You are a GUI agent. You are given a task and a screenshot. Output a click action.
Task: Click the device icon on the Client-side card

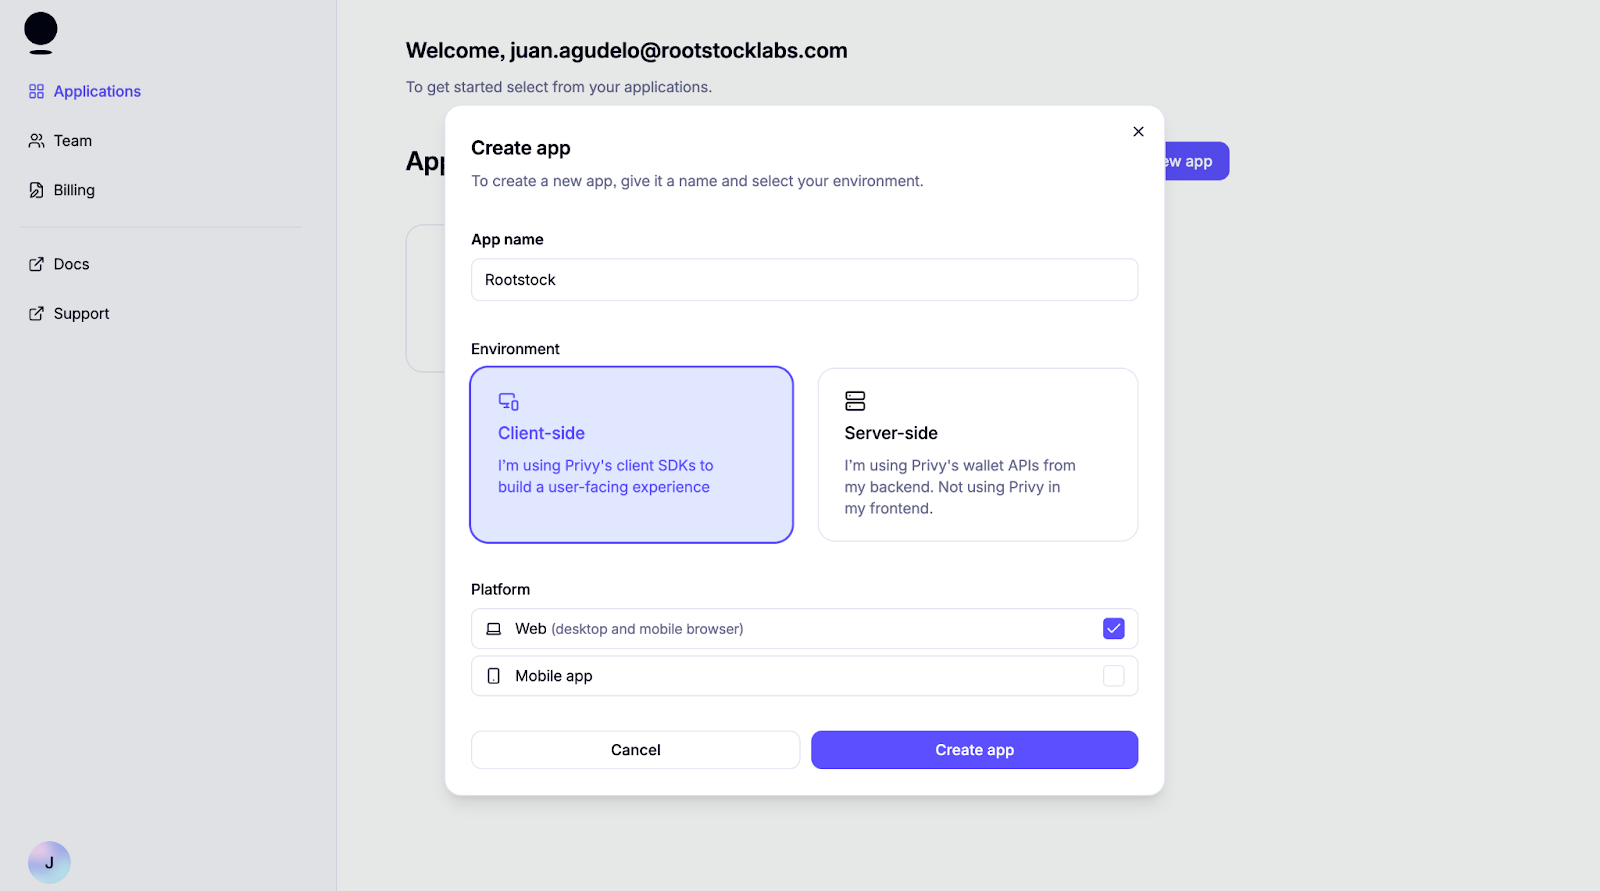click(x=508, y=401)
